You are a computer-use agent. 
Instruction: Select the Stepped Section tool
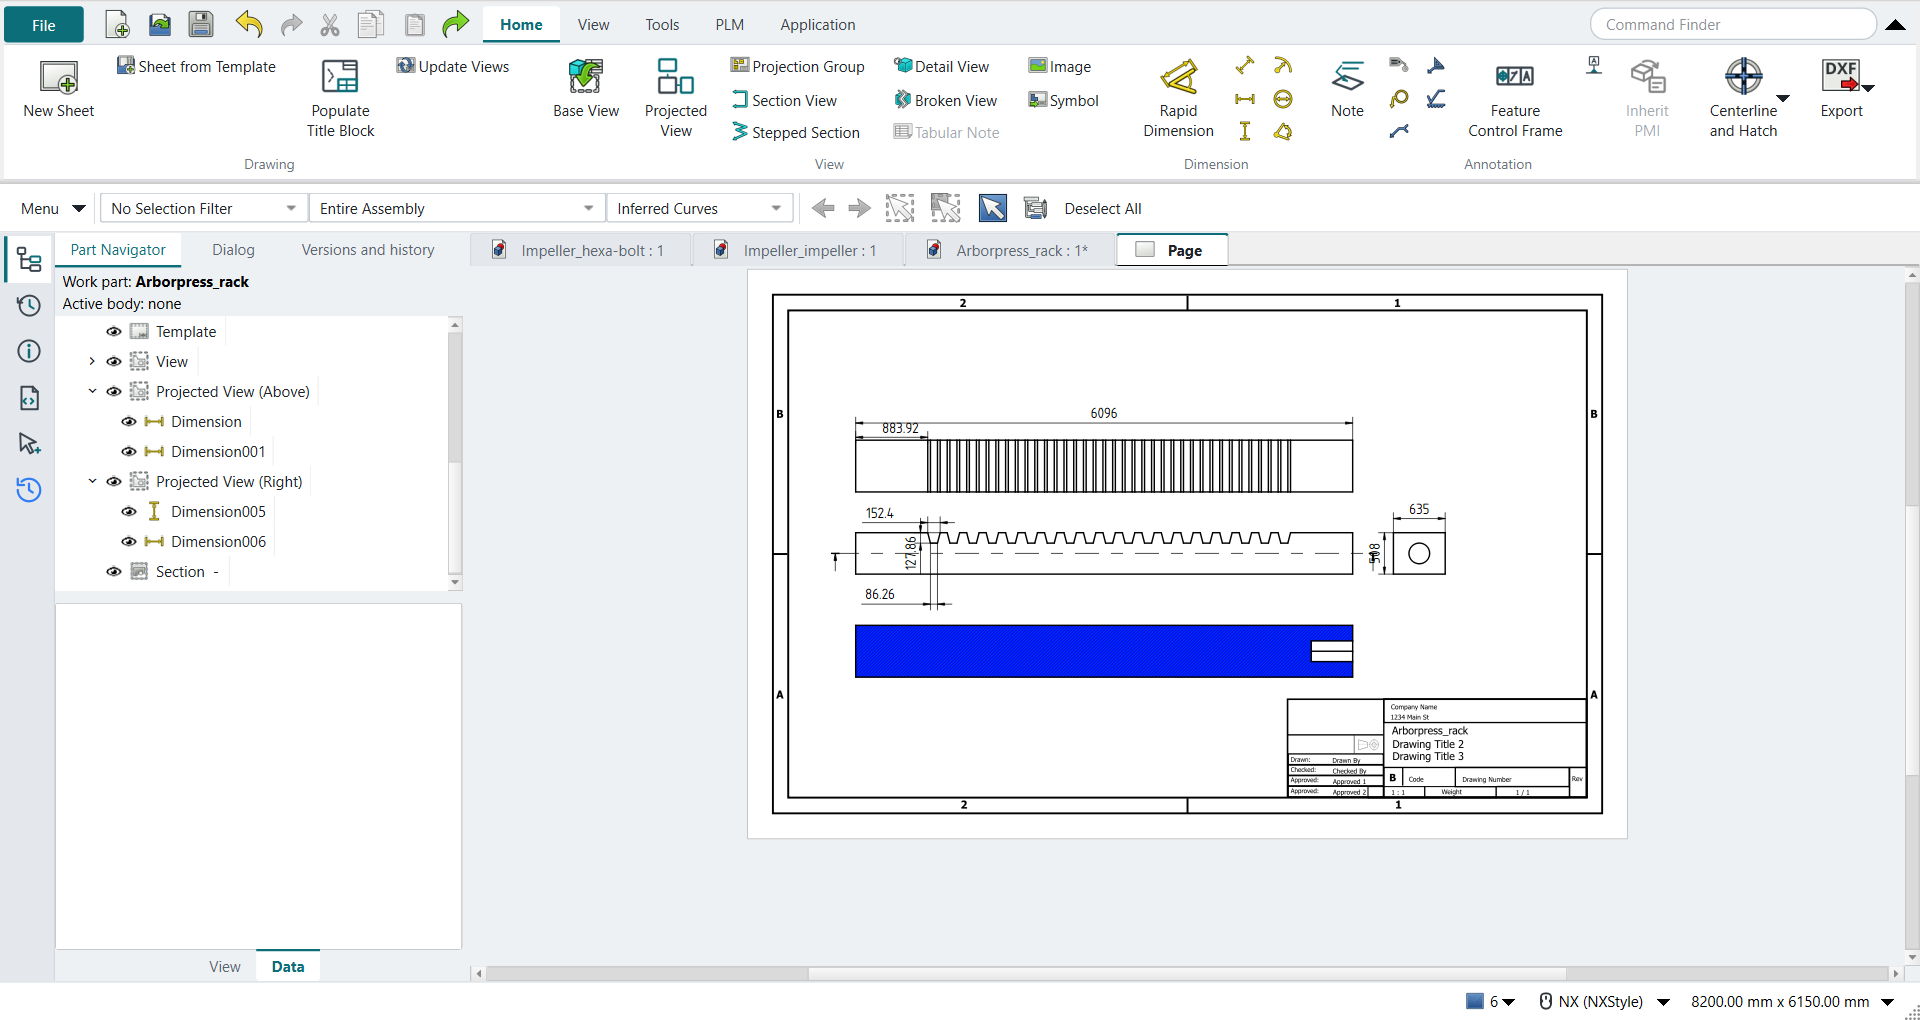796,132
